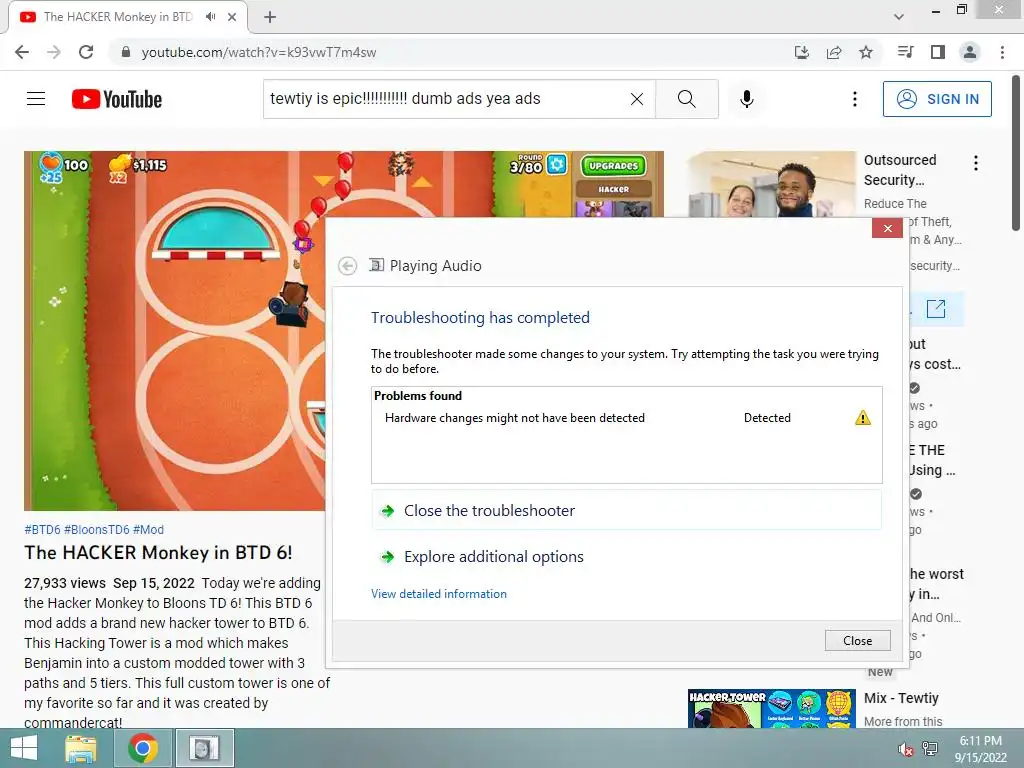
Task: Close the troubleshooter with red X
Action: [887, 228]
